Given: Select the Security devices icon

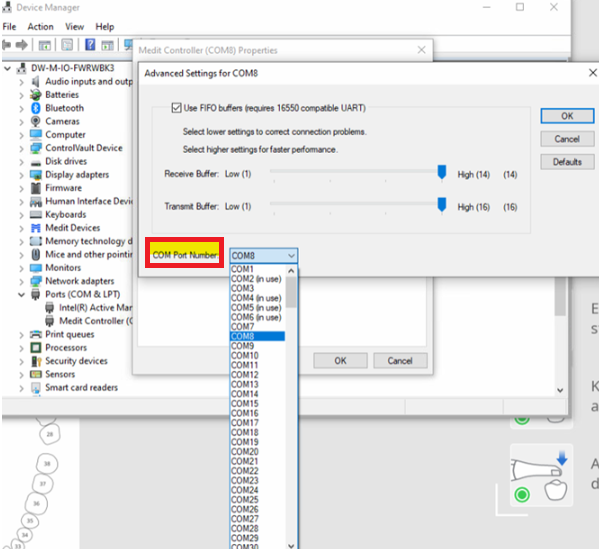Looking at the screenshot, I should pos(36,361).
